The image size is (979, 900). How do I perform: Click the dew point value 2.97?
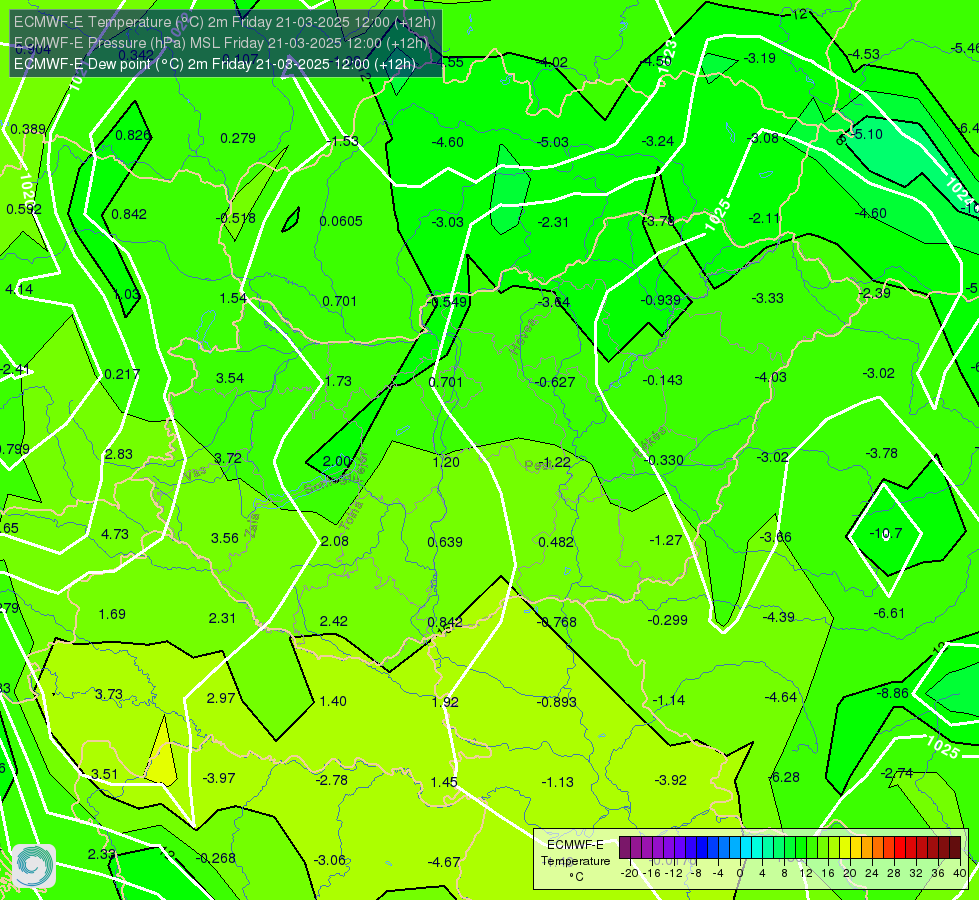221,698
